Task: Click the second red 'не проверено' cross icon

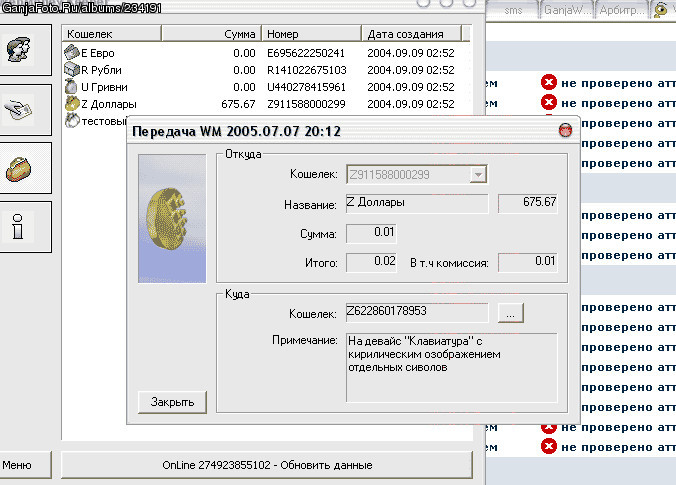Action: [x=549, y=103]
